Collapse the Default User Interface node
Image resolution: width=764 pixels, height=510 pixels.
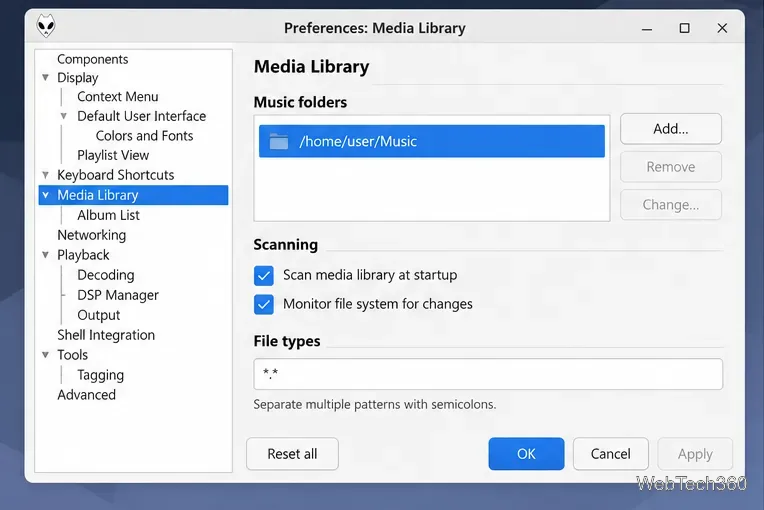63,116
